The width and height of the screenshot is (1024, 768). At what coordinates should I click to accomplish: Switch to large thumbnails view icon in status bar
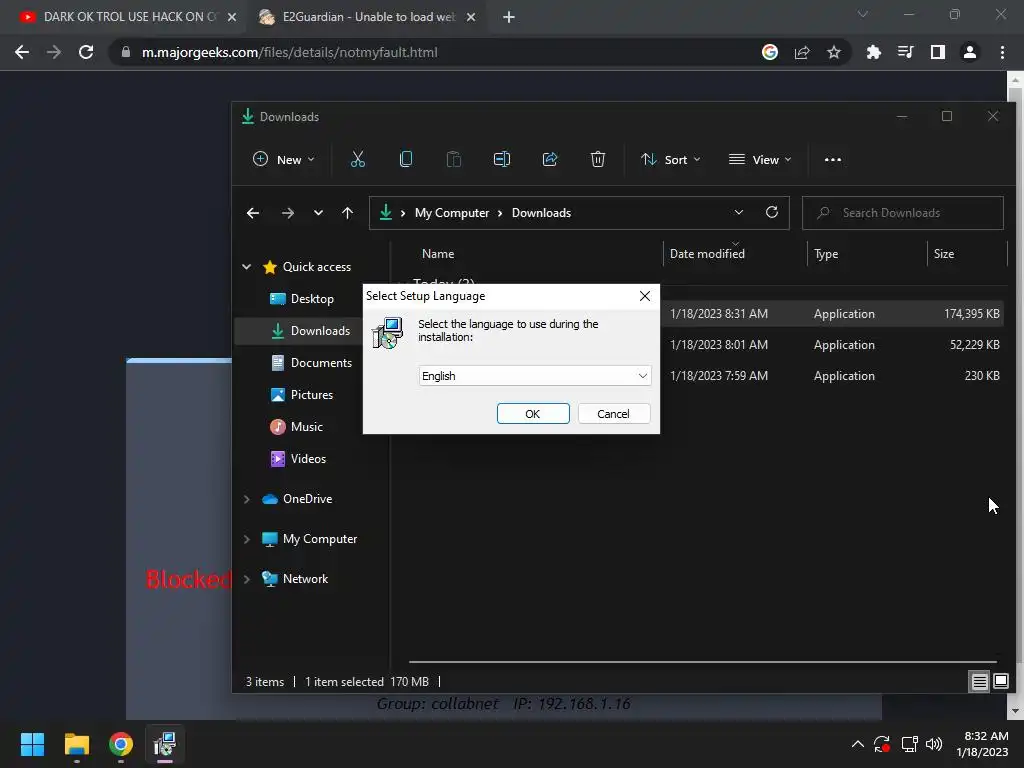(x=1000, y=682)
